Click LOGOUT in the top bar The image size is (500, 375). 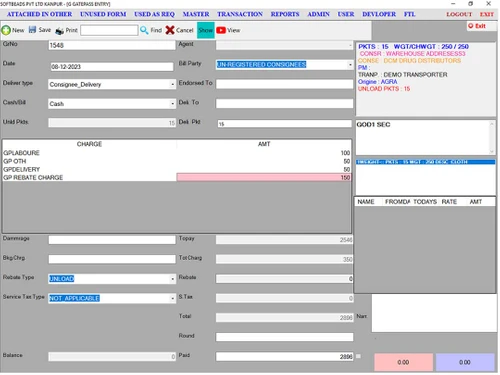coord(459,14)
